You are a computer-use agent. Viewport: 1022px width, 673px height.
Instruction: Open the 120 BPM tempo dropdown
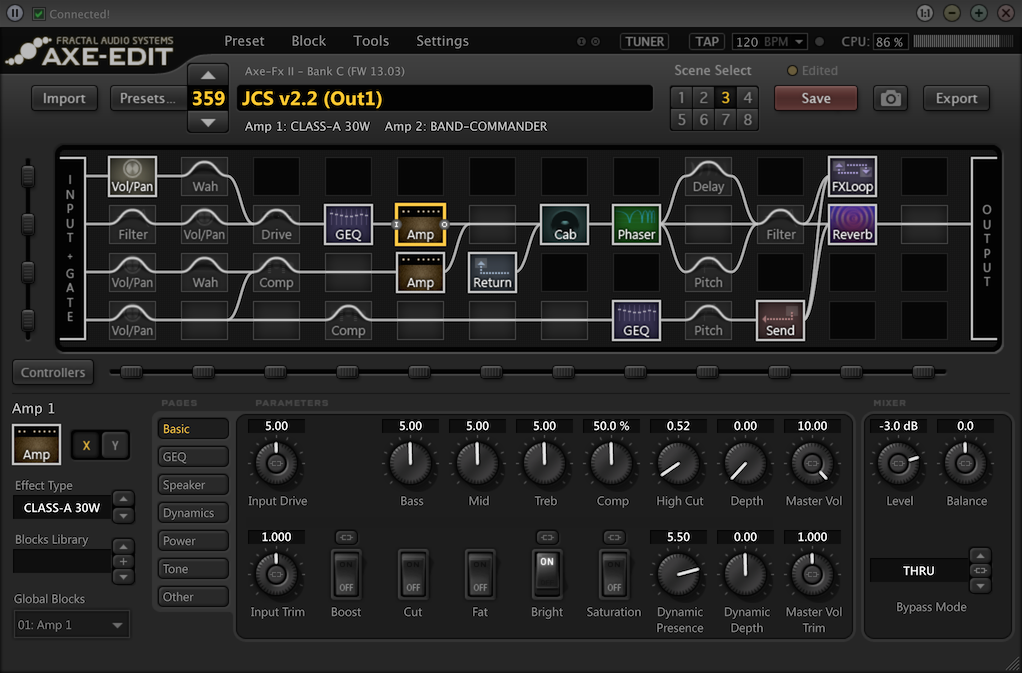click(770, 42)
